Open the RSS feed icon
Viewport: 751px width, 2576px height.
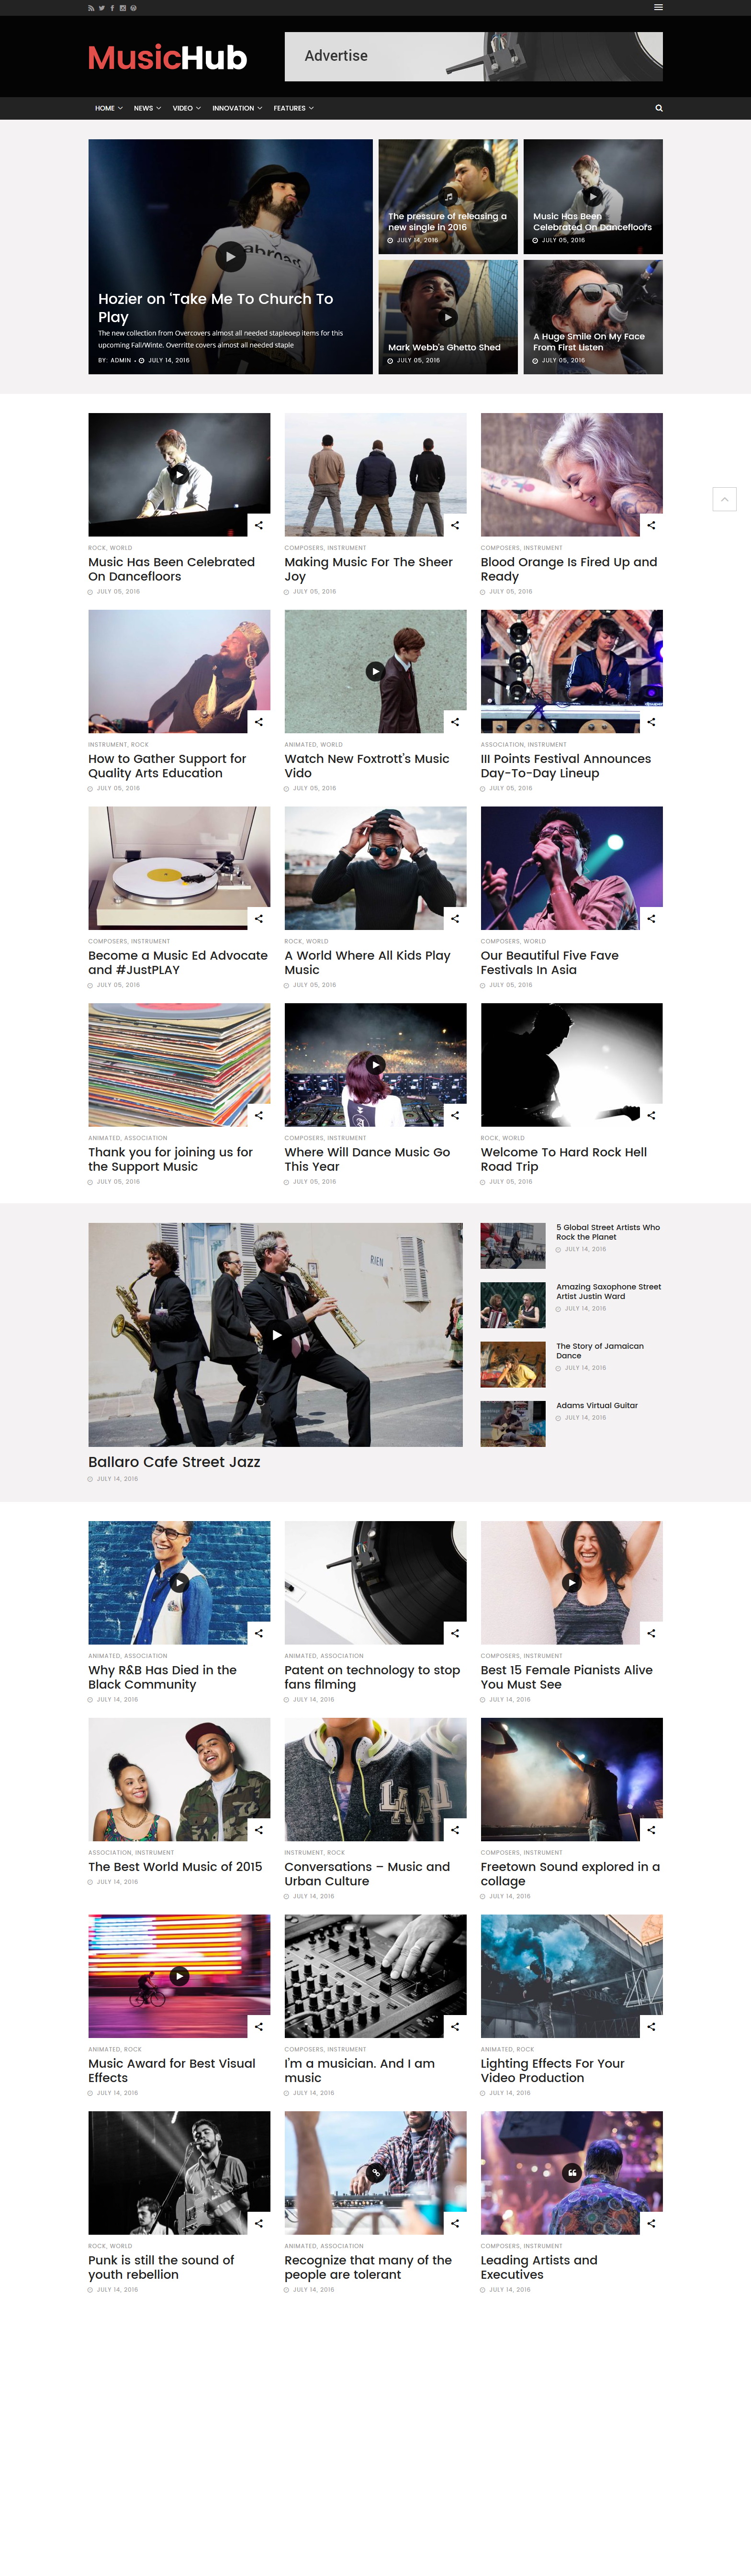[x=91, y=7]
